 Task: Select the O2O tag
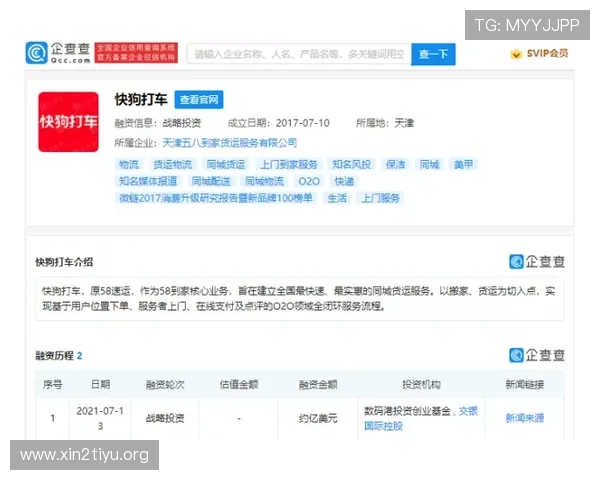309,181
